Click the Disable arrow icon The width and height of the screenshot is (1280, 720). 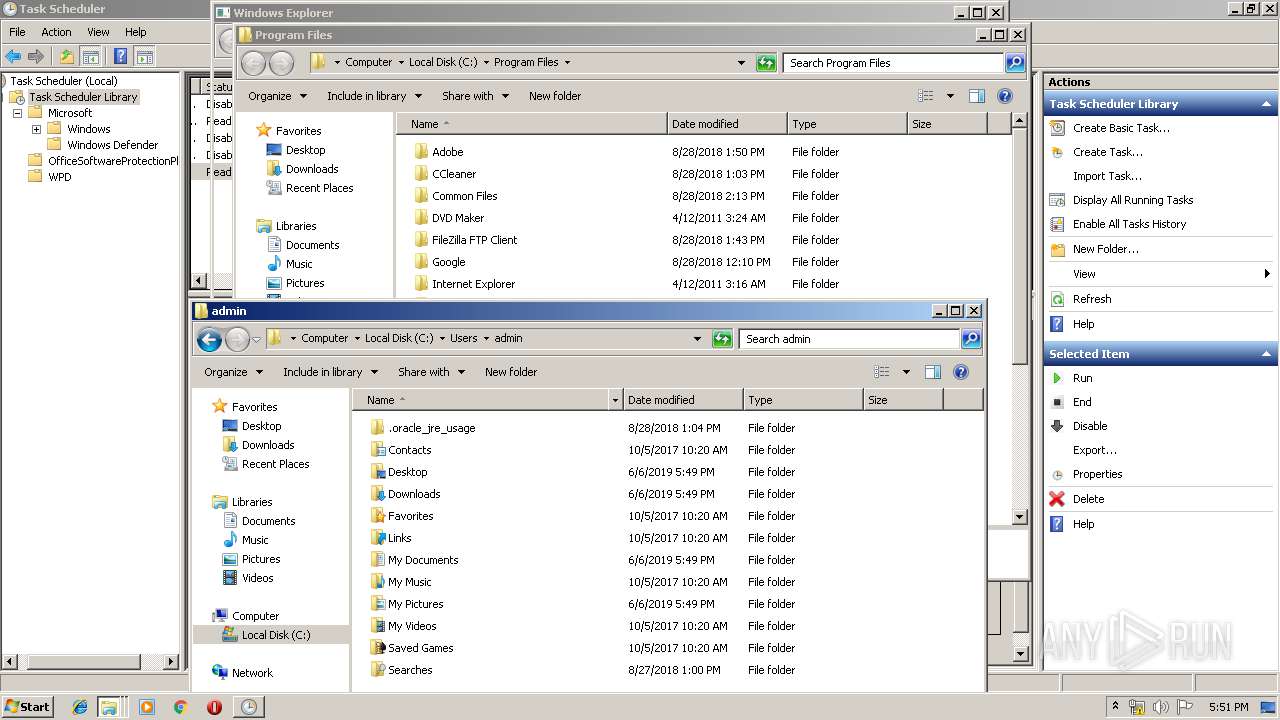pyautogui.click(x=1057, y=426)
